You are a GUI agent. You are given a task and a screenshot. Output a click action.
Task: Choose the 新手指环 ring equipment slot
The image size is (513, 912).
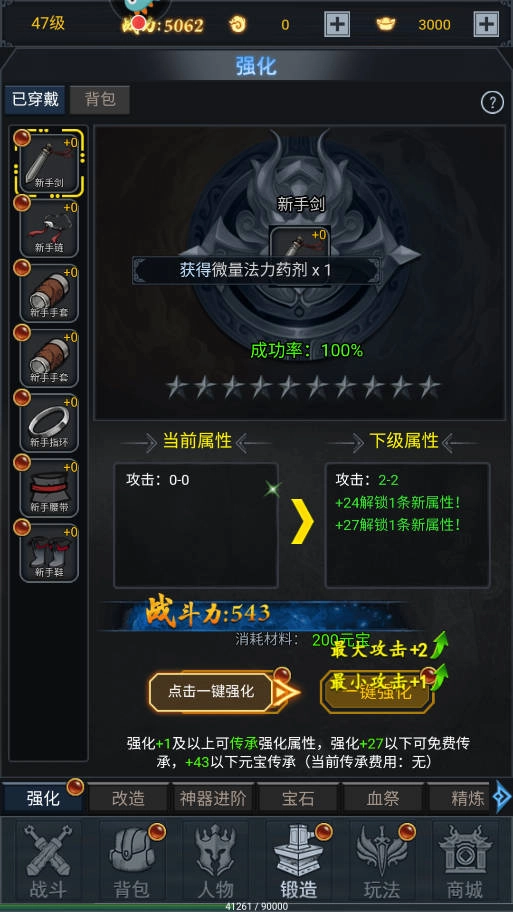(49, 423)
